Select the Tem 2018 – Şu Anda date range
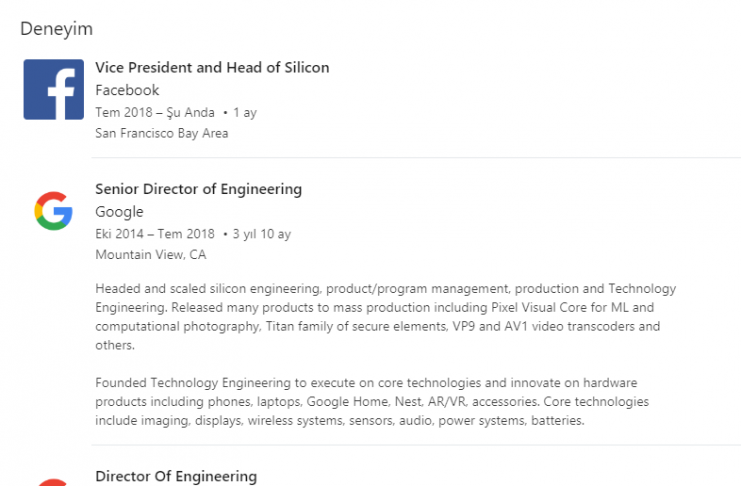741x486 pixels. pyautogui.click(x=155, y=113)
